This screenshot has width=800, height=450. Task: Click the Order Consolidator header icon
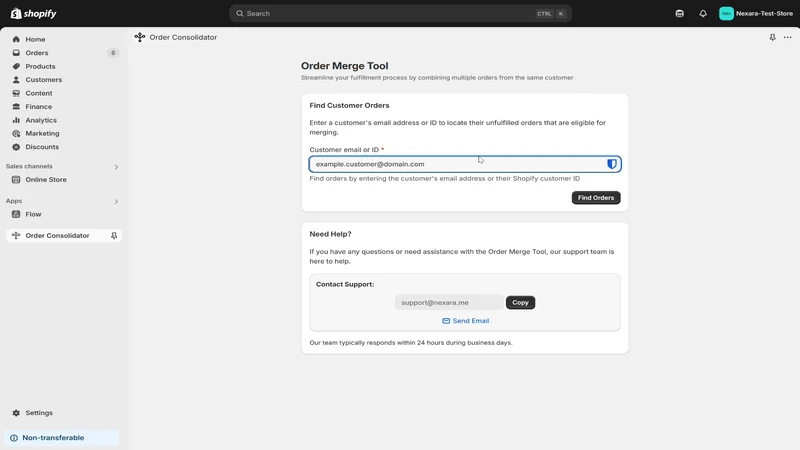pyautogui.click(x=140, y=37)
